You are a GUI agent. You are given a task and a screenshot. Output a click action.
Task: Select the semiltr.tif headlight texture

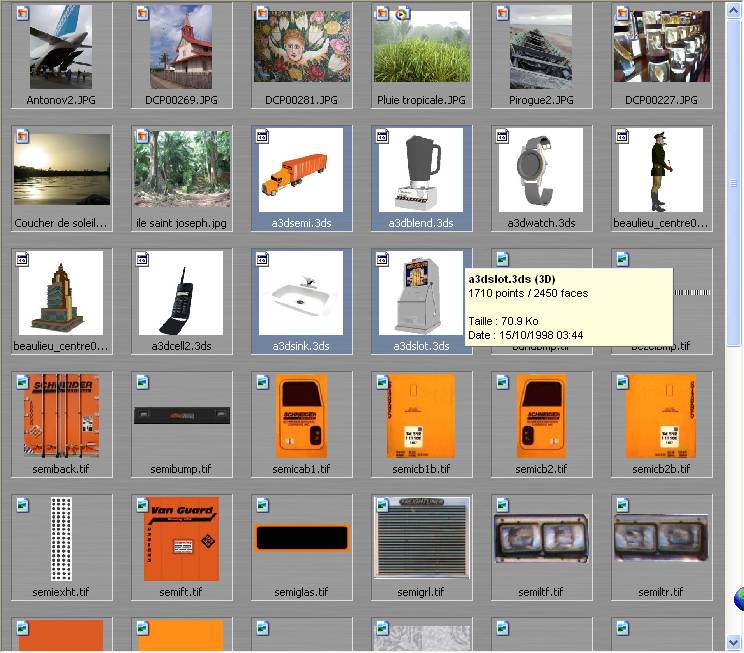661,538
